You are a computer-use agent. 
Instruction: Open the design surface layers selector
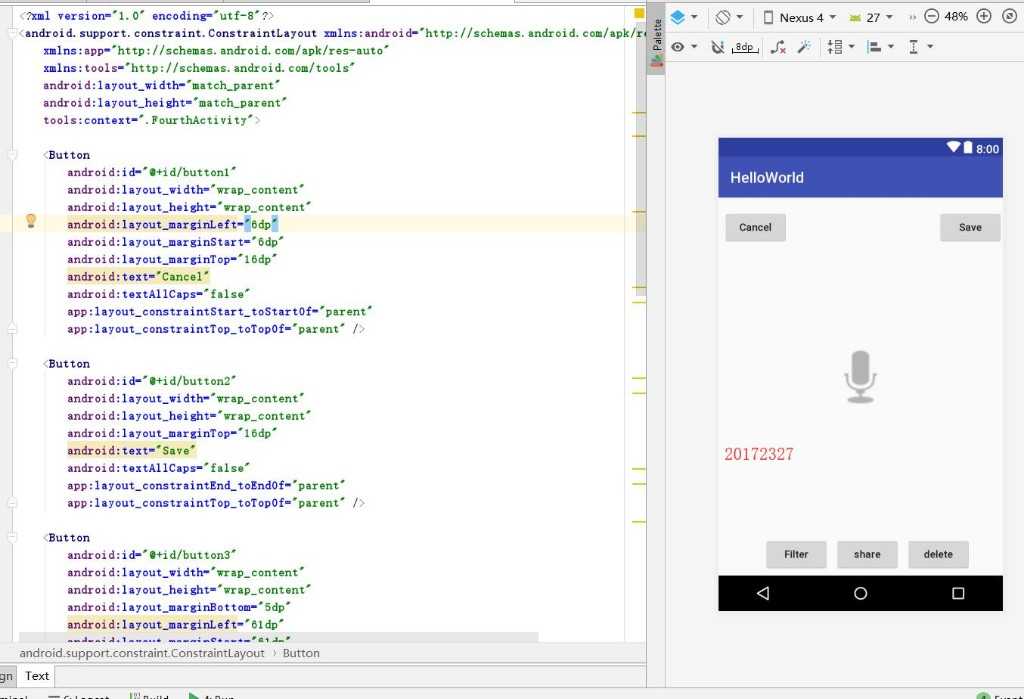[x=678, y=18]
